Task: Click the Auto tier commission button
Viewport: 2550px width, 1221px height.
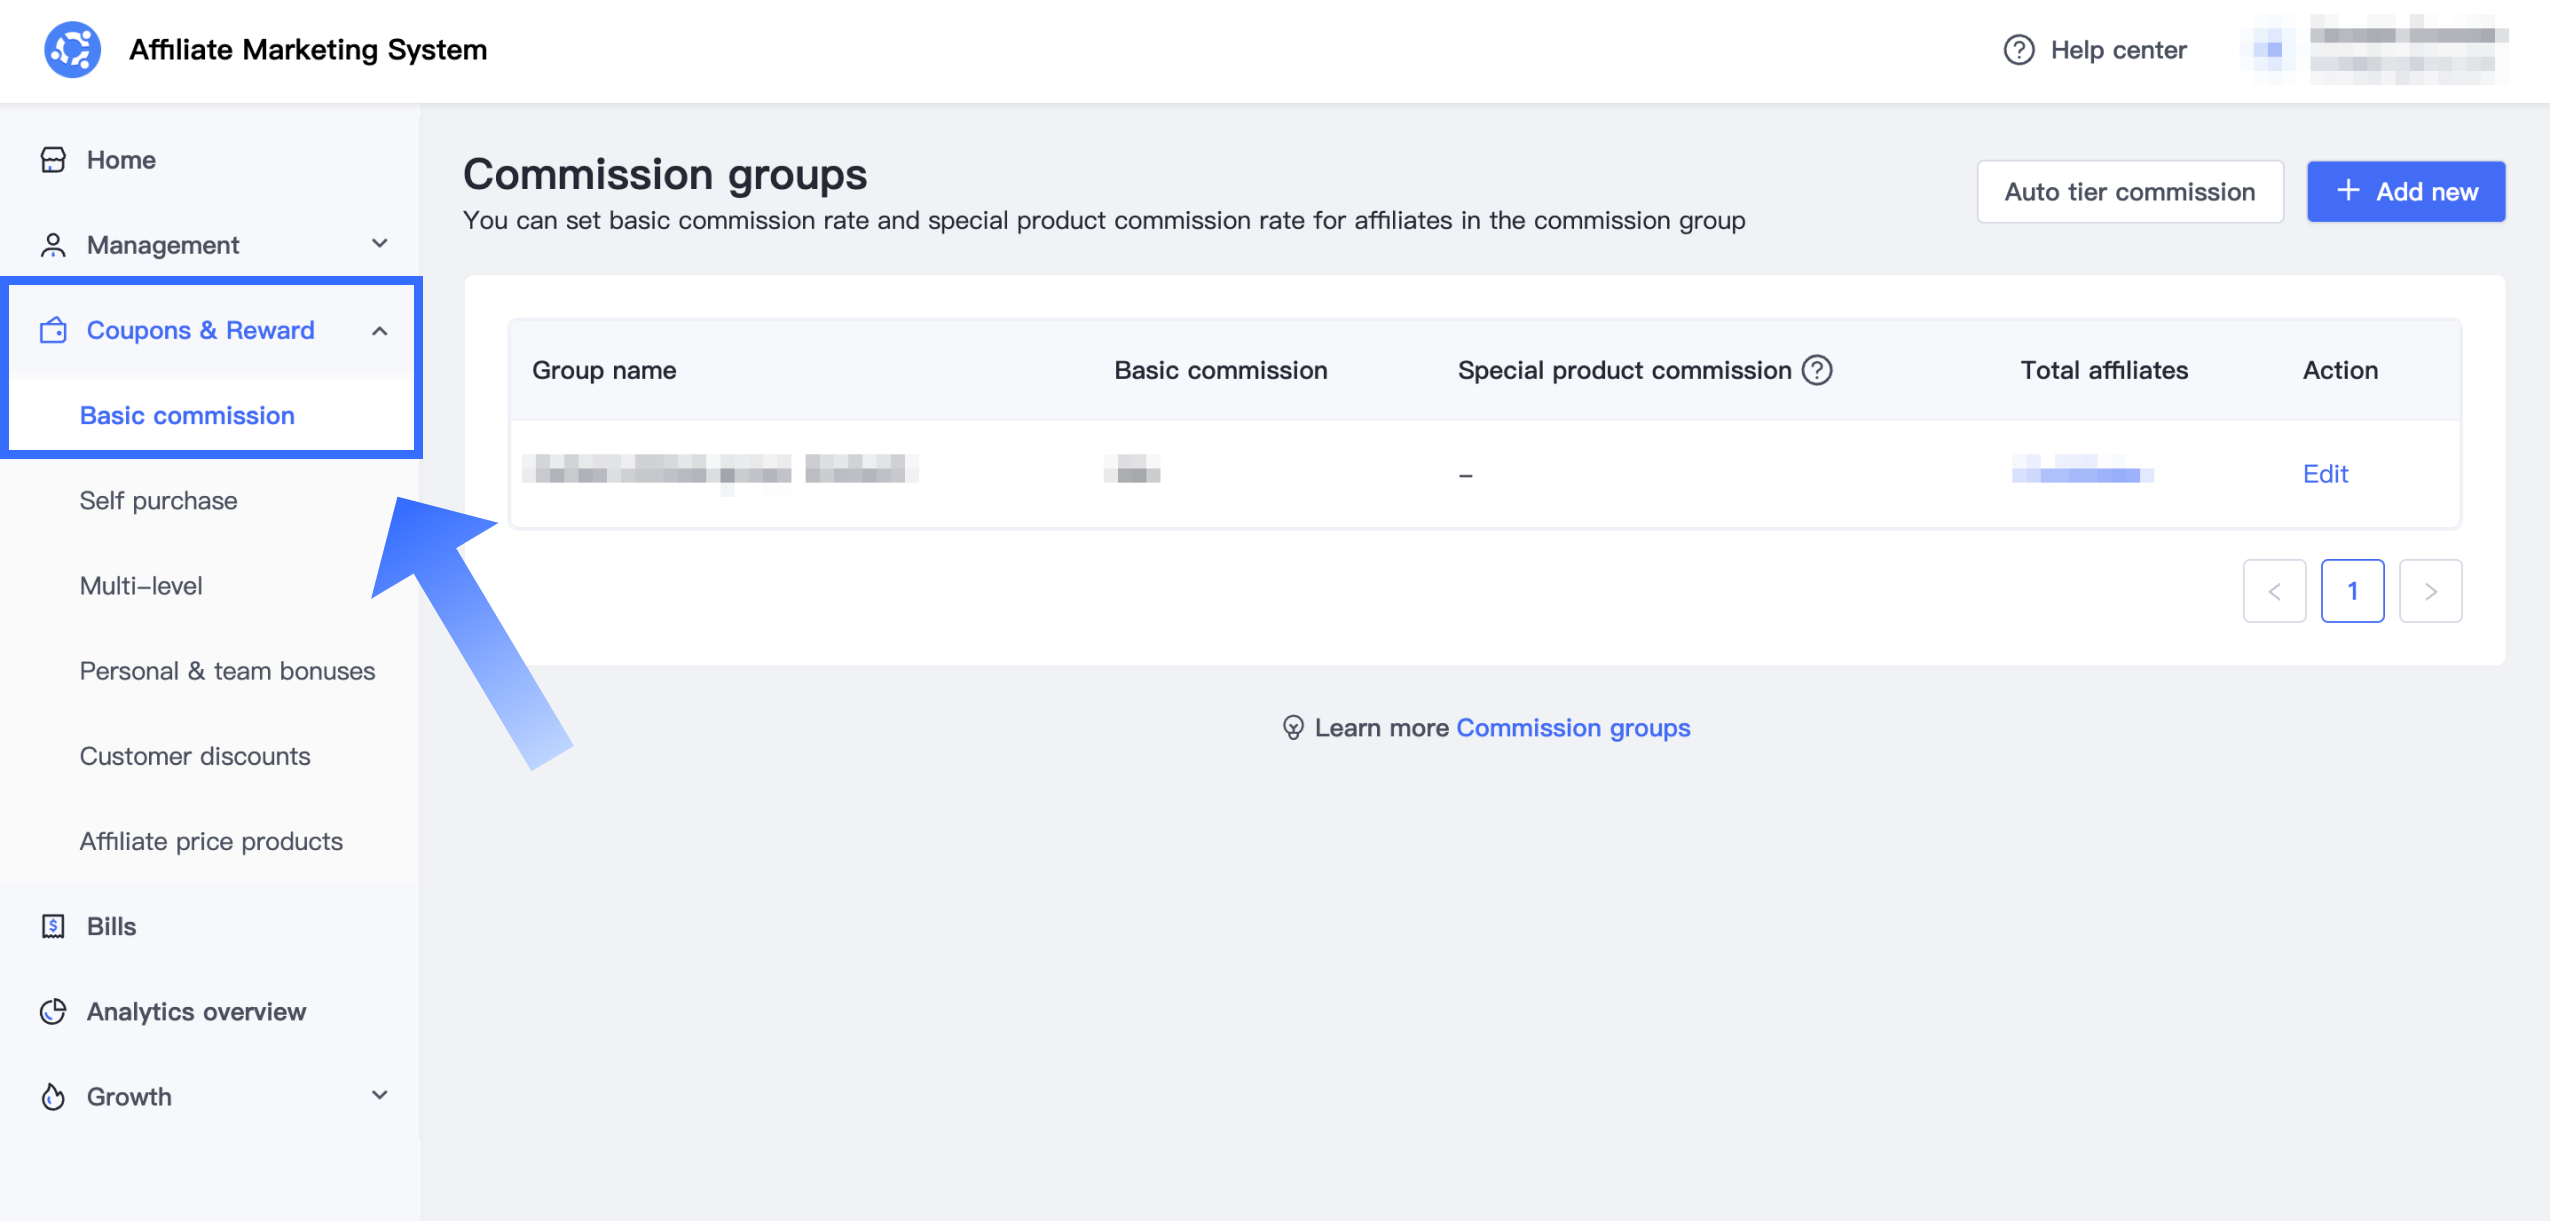Action: [2129, 191]
